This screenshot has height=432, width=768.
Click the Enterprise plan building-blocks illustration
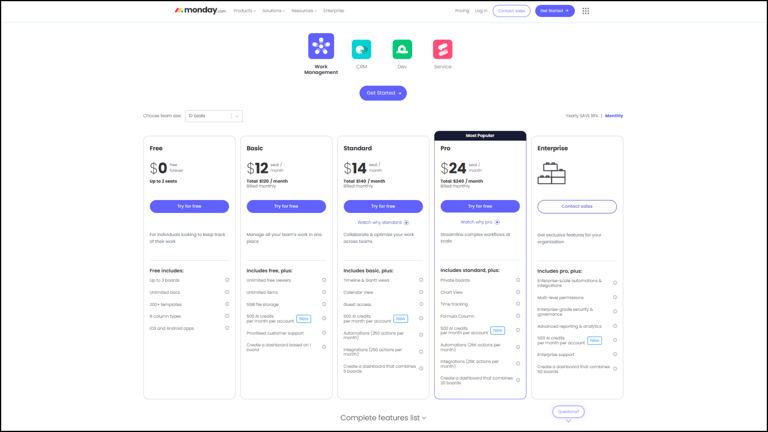click(x=552, y=173)
